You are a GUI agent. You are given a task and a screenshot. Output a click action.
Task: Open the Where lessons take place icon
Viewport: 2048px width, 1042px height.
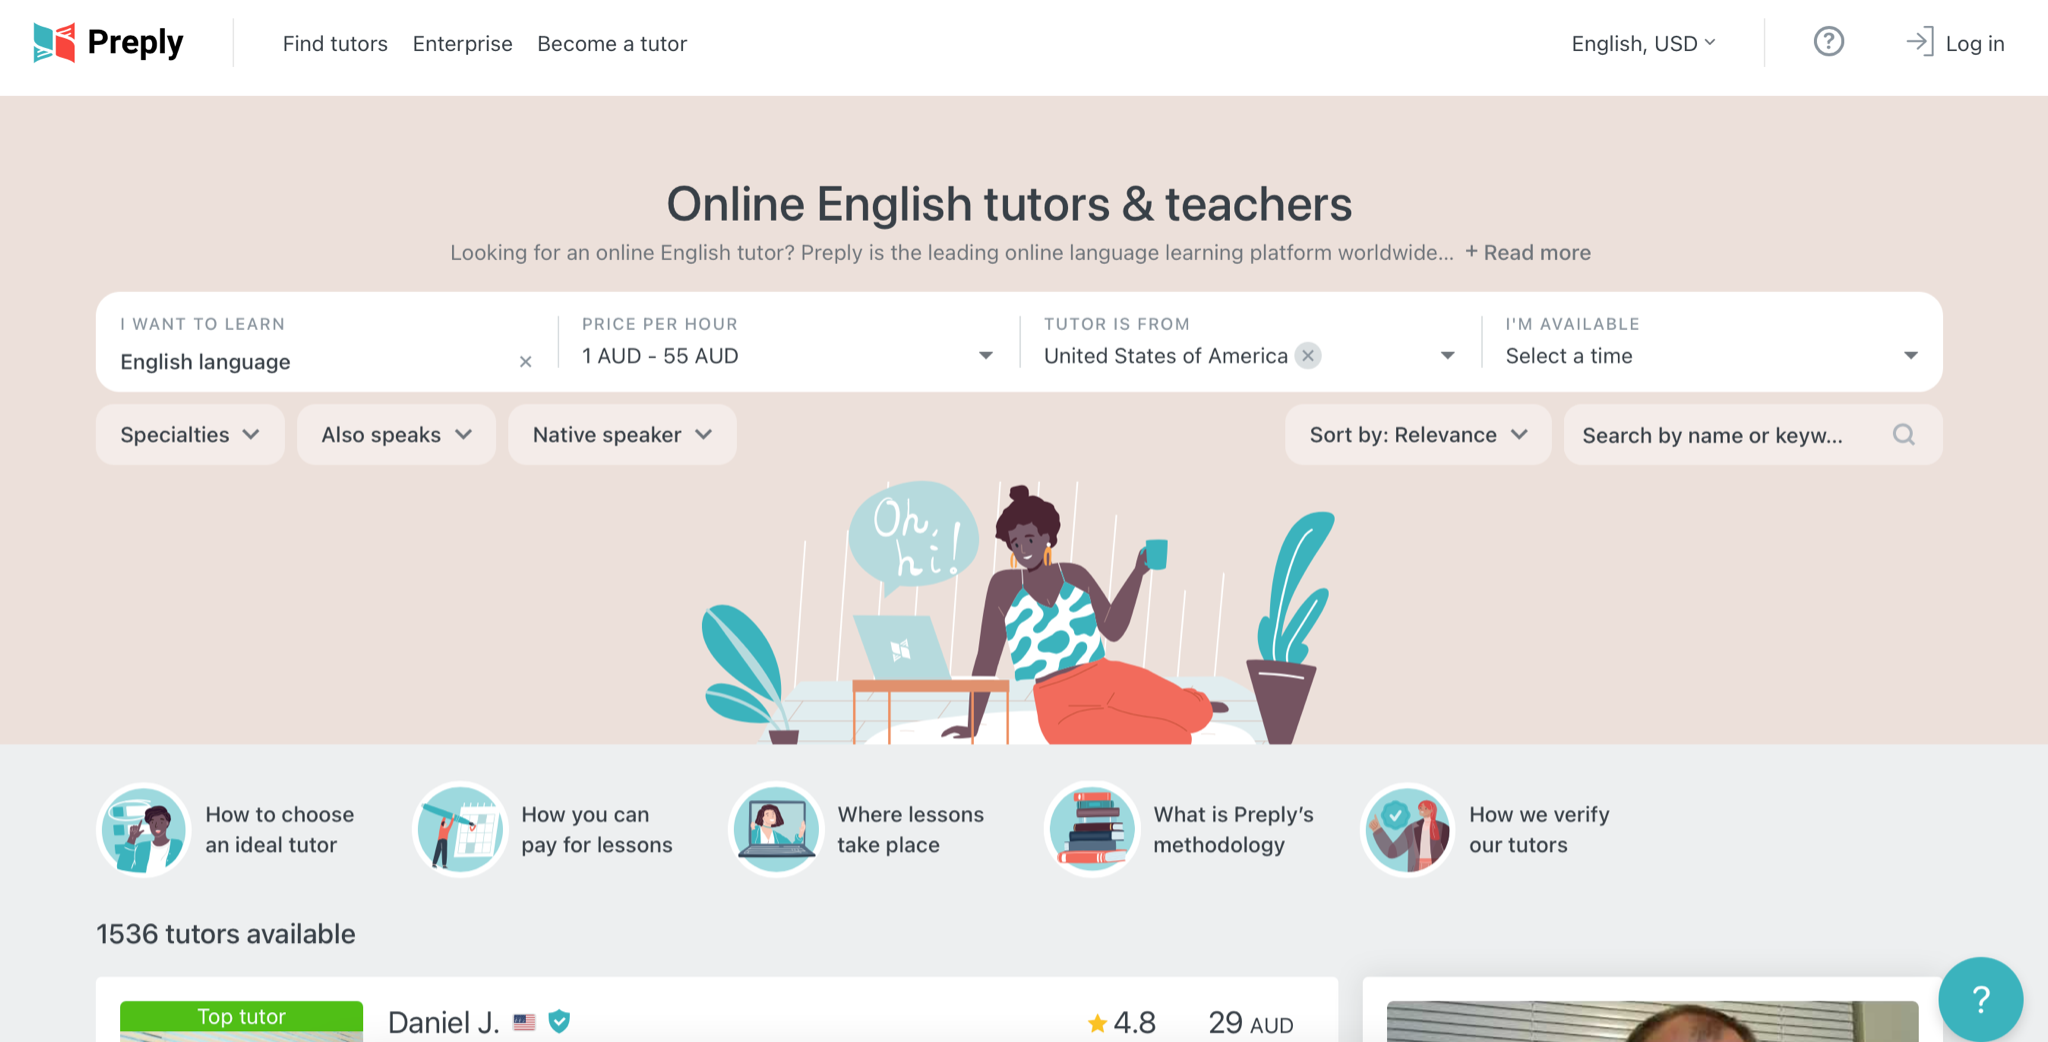coord(776,830)
